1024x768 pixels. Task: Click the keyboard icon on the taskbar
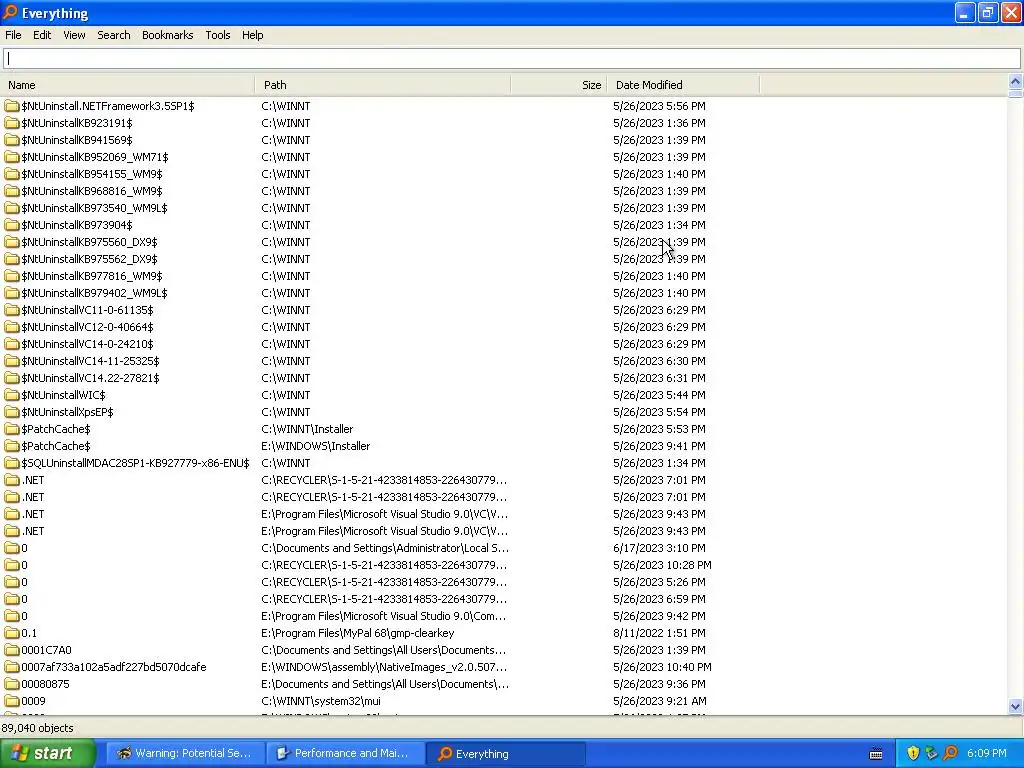[876, 754]
